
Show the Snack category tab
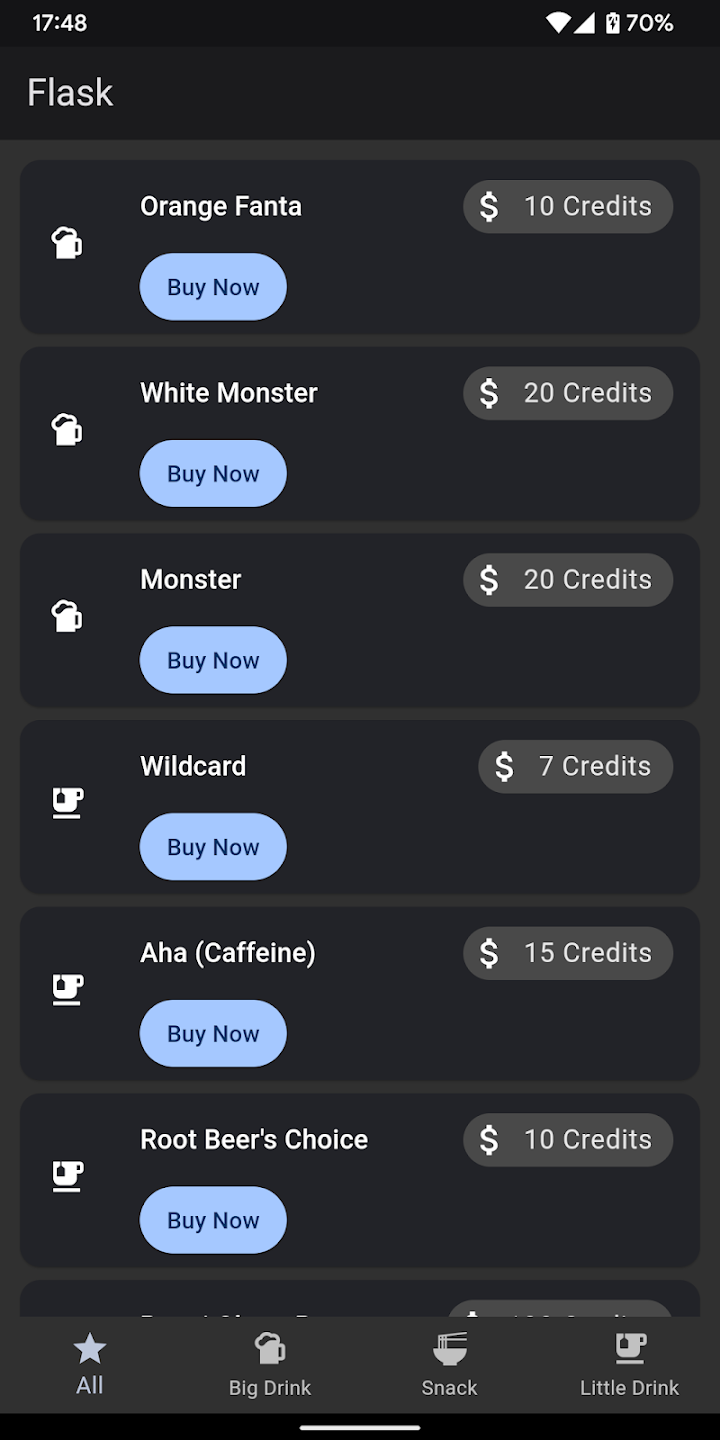(450, 1364)
